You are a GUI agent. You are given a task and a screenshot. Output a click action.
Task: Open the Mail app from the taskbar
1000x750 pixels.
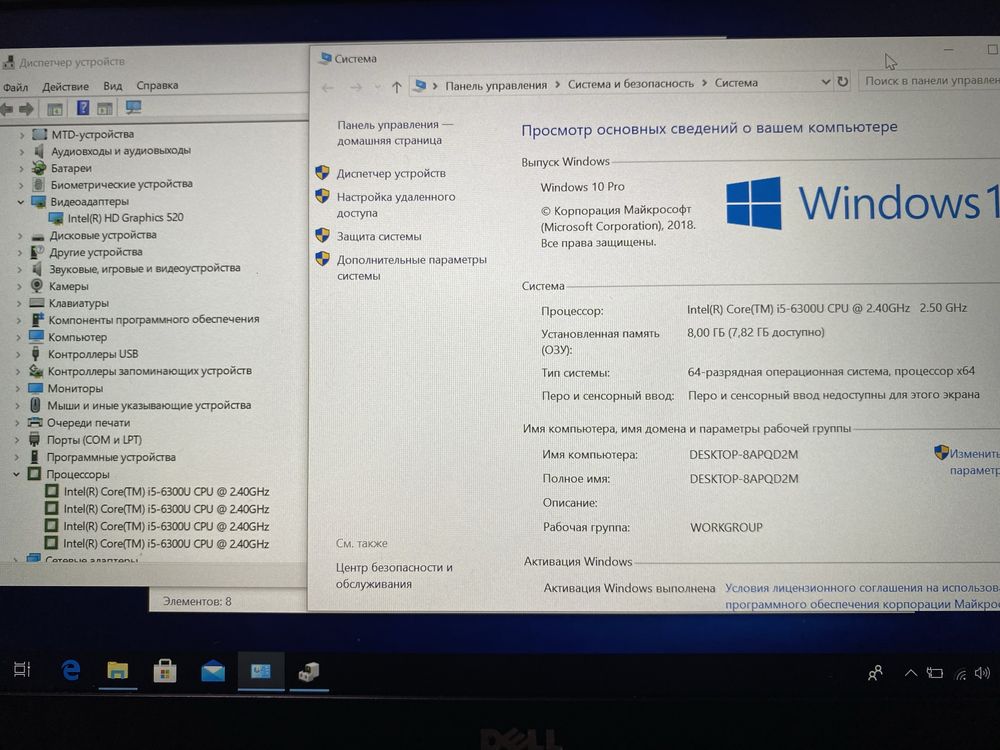[212, 672]
